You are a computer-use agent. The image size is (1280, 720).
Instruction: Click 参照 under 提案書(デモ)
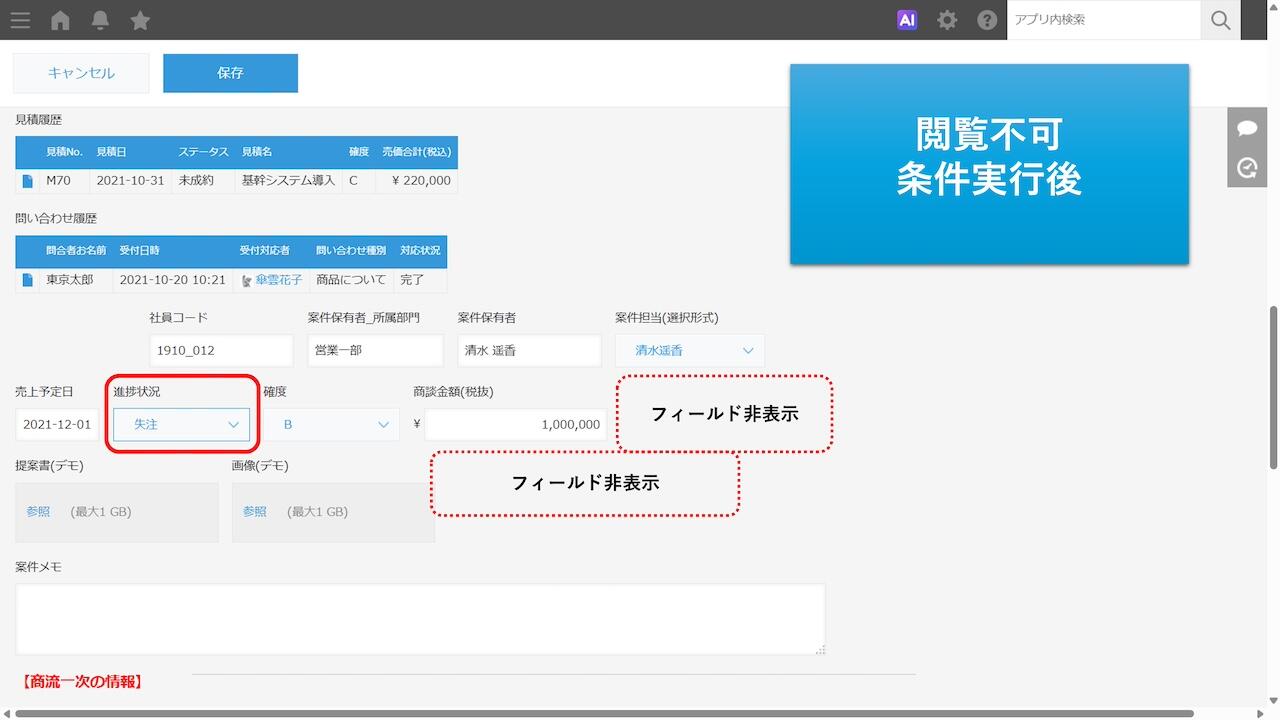tap(38, 511)
